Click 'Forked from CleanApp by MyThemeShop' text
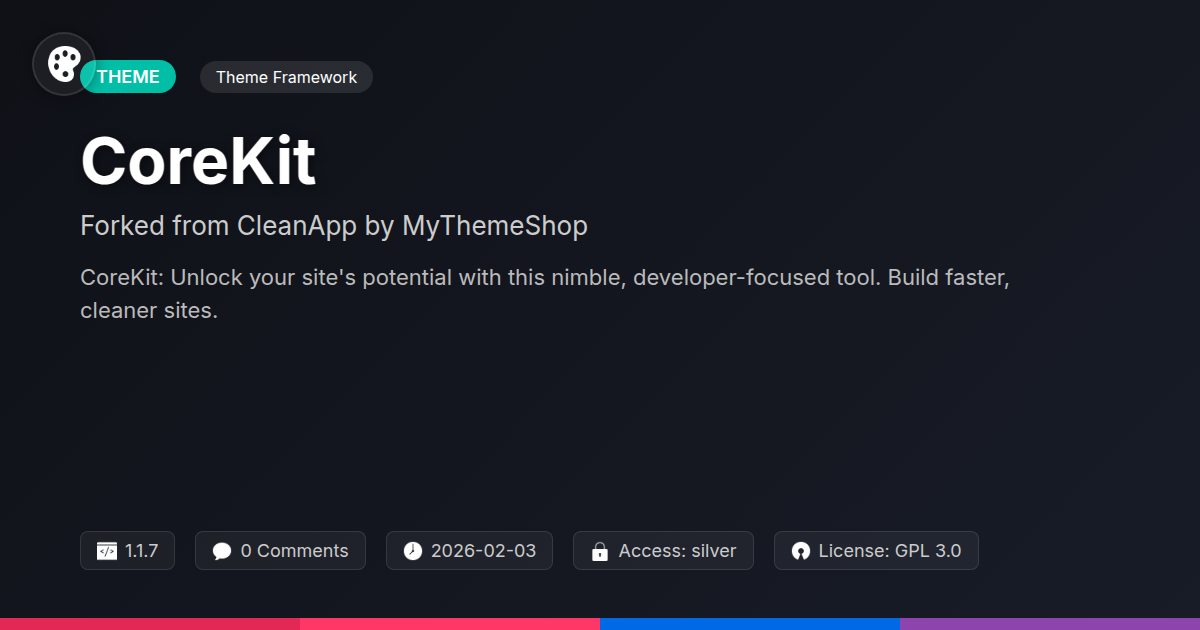The width and height of the screenshot is (1200, 630). [x=334, y=226]
